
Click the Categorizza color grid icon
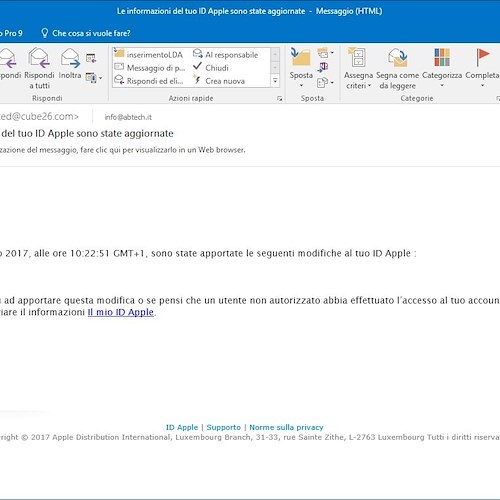[442, 57]
